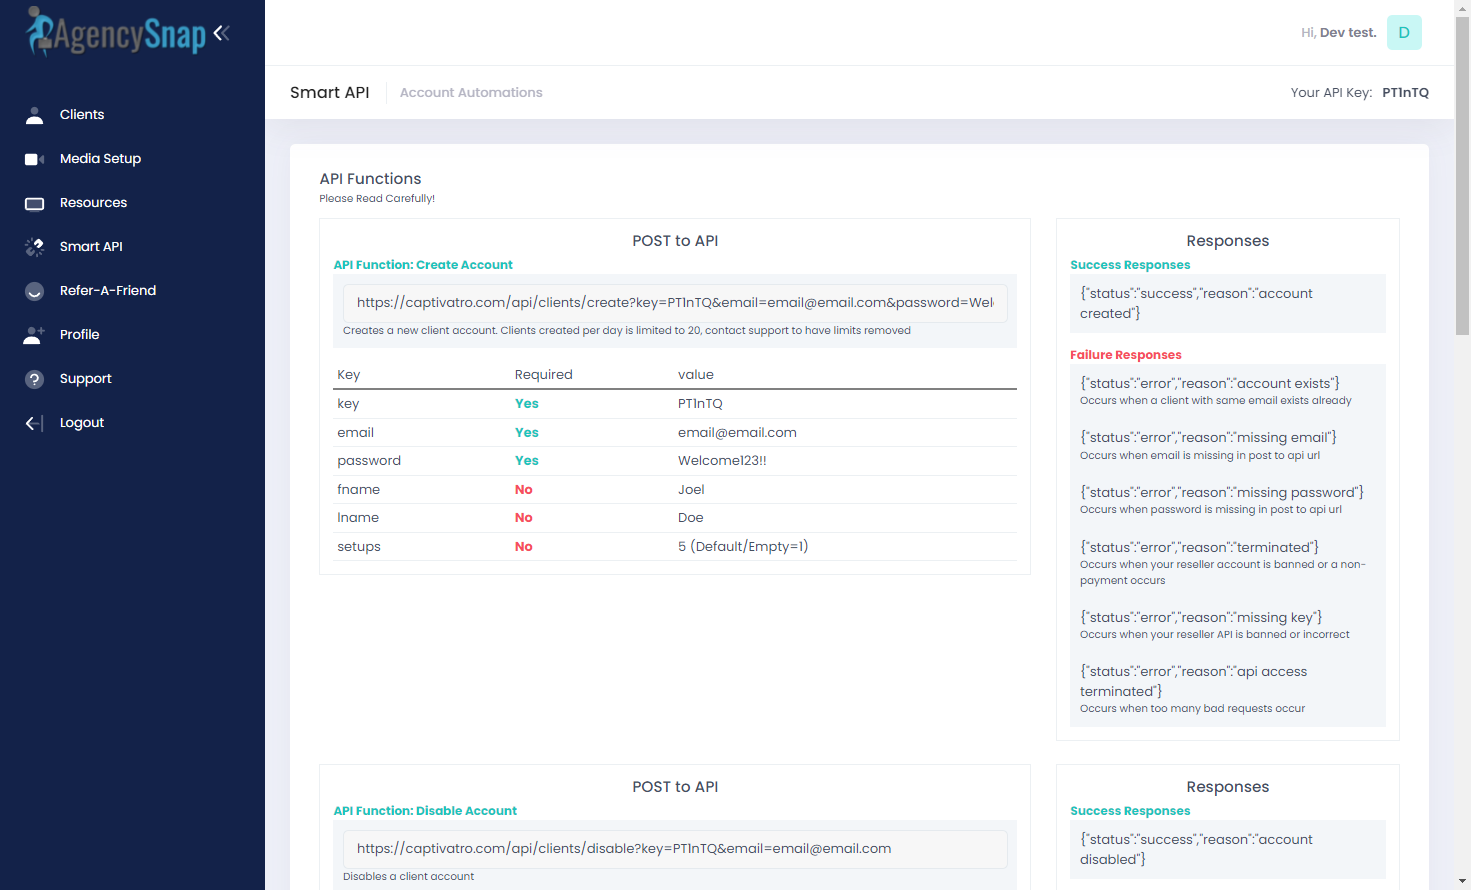Click the Clients person icon in sidebar

click(34, 115)
